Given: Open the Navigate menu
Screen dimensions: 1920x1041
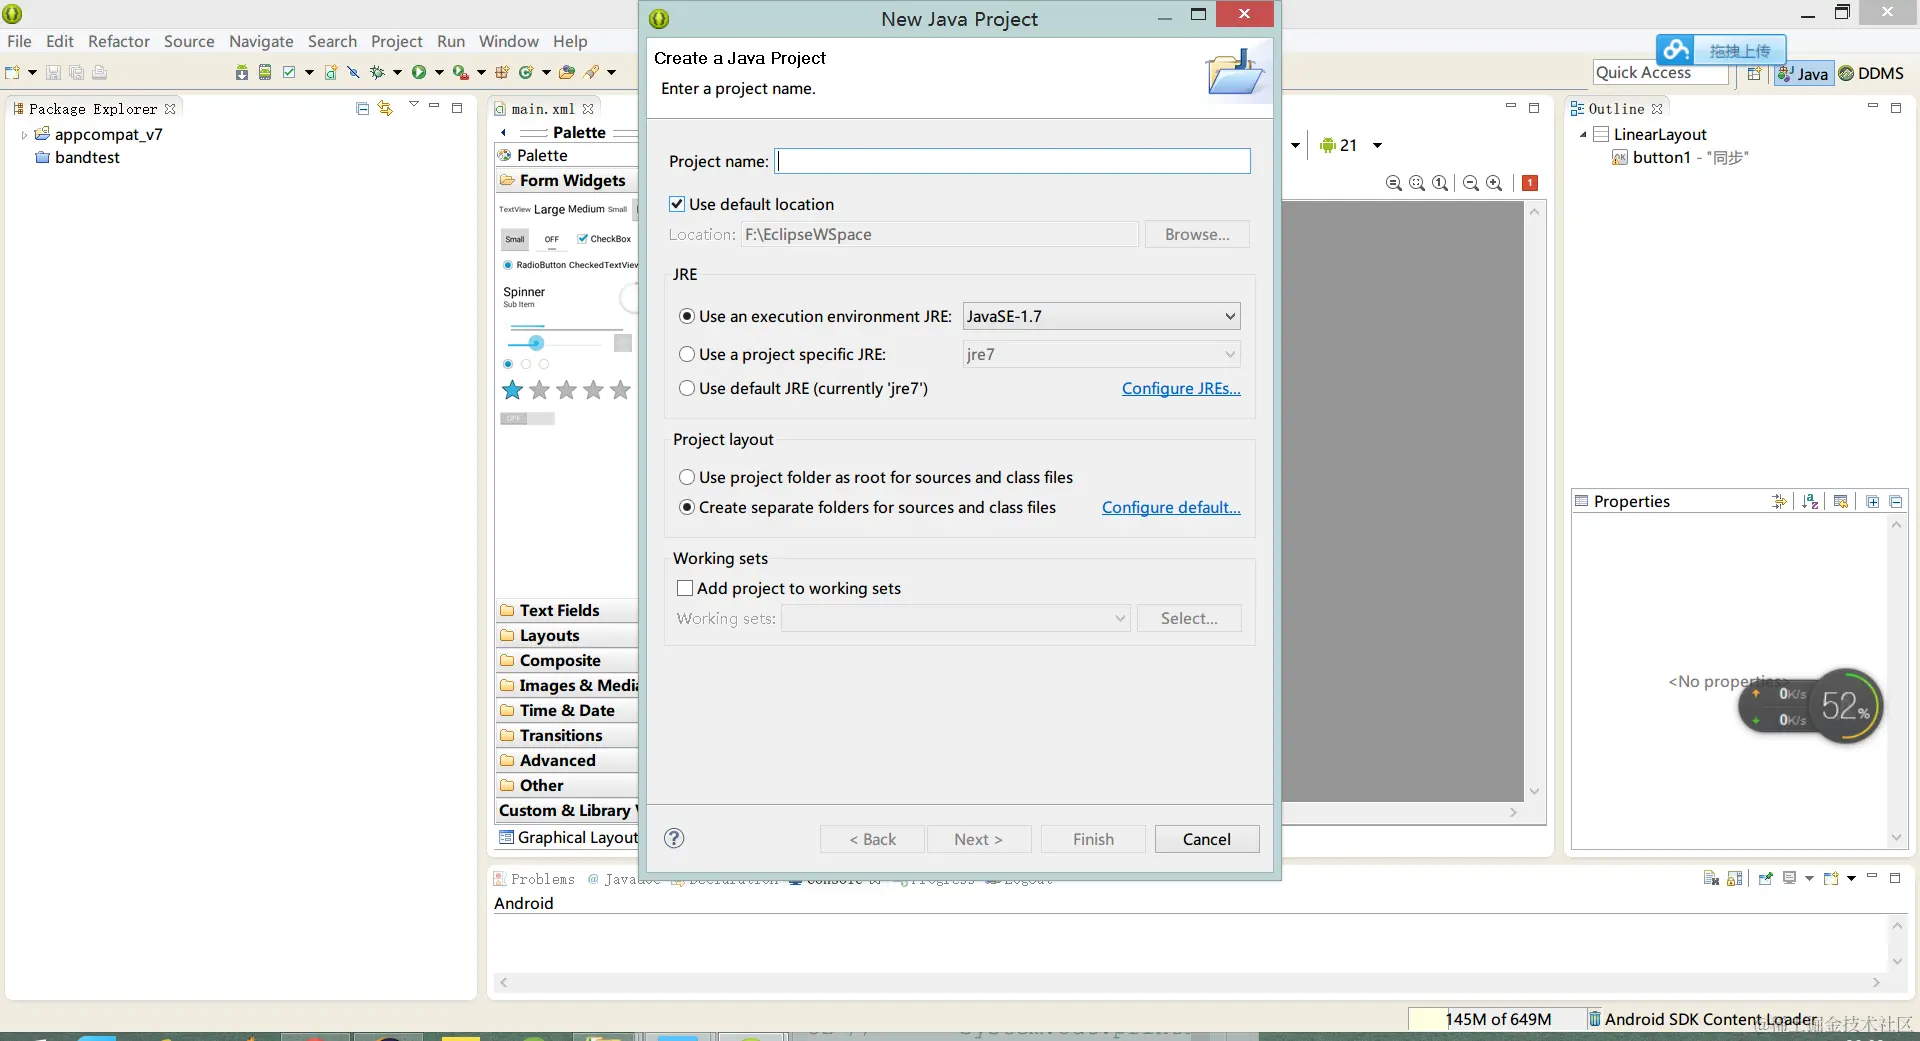Looking at the screenshot, I should tap(261, 41).
